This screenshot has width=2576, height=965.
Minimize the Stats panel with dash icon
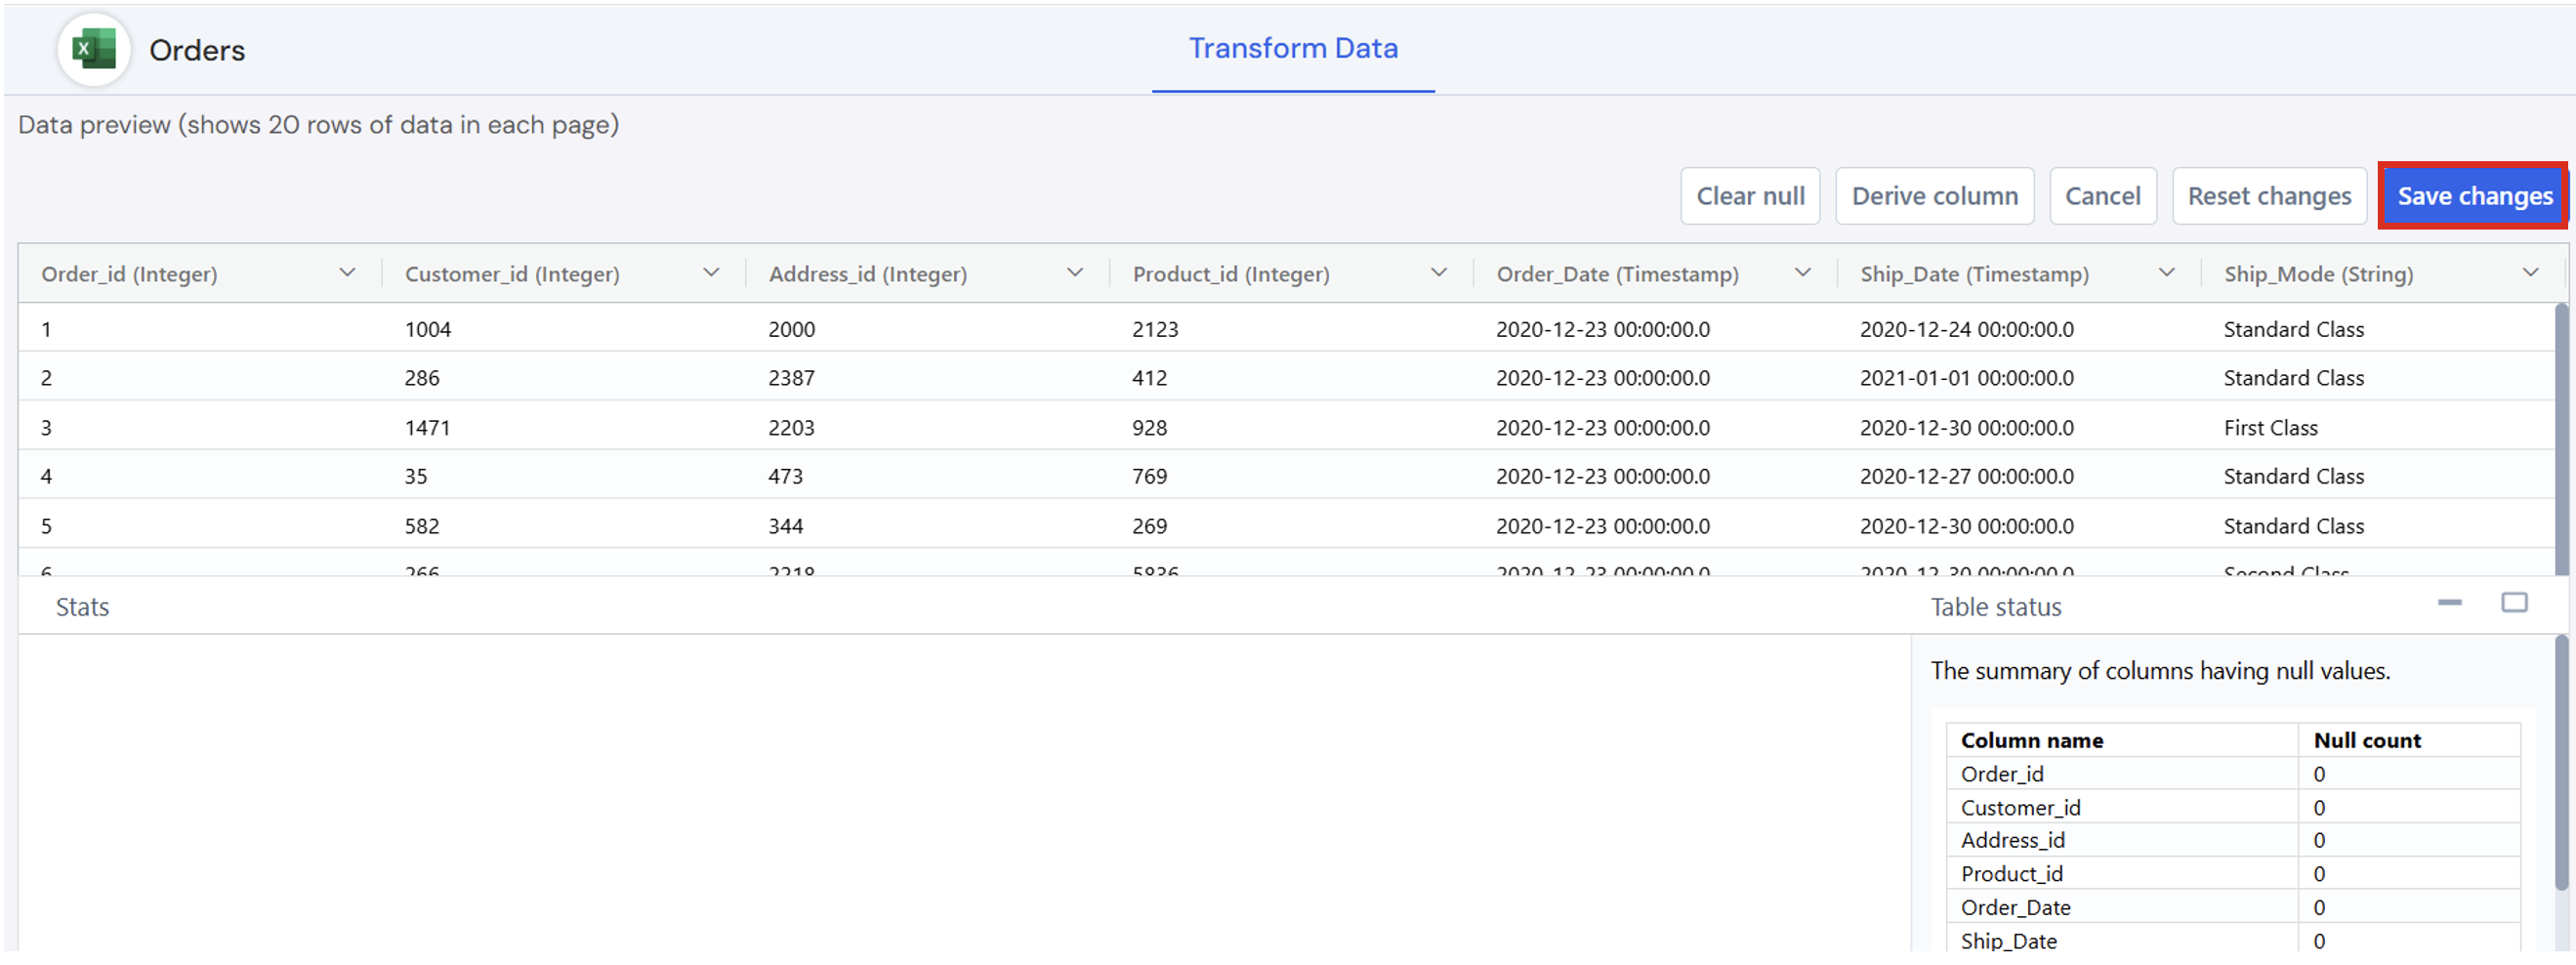point(2449,602)
